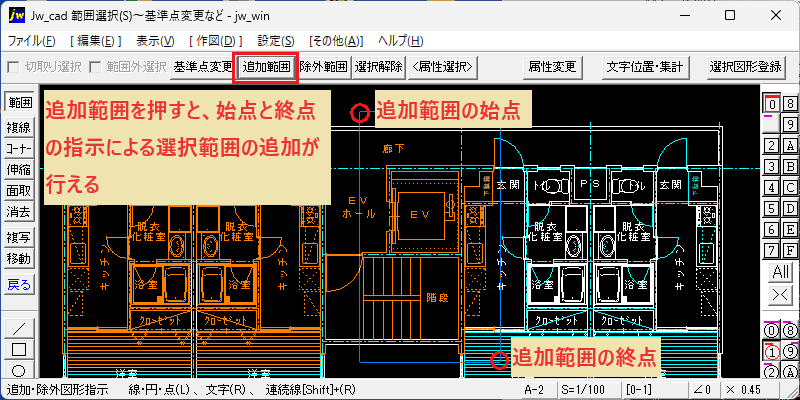This screenshot has width=800, height=400.
Task: Toggle circled layer group button 0
Action: 771,330
